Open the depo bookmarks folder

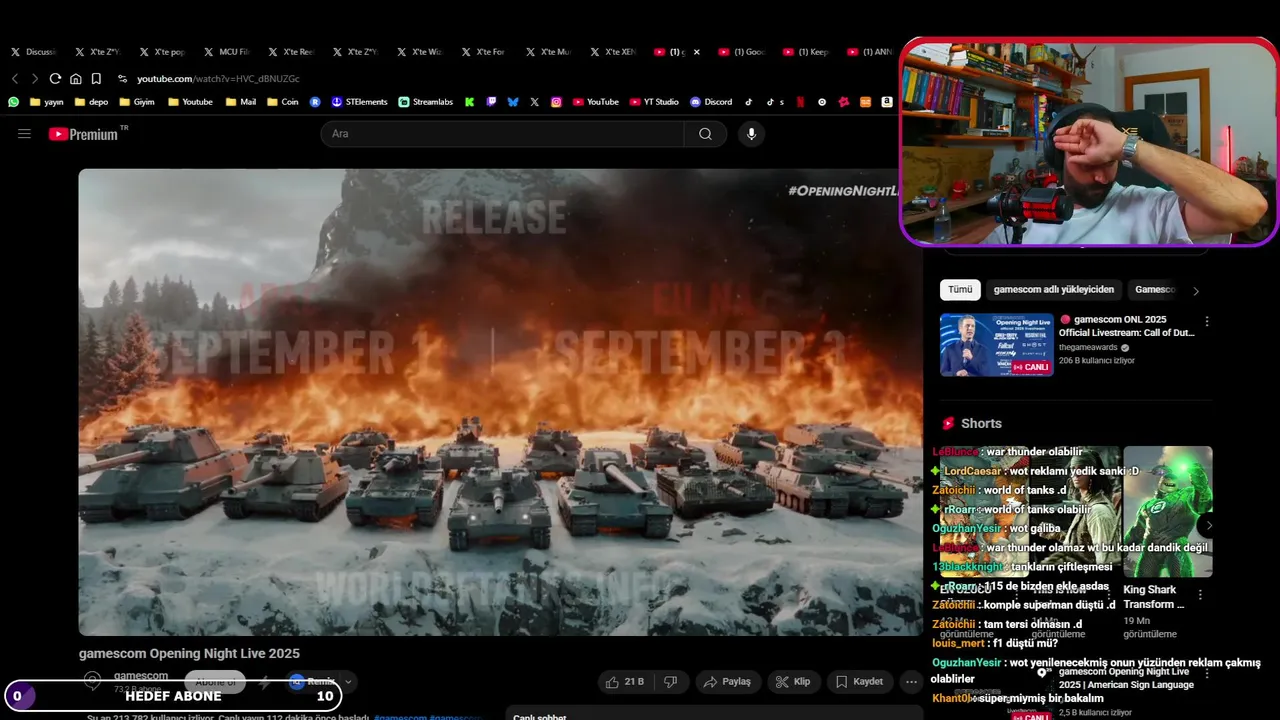[x=90, y=102]
